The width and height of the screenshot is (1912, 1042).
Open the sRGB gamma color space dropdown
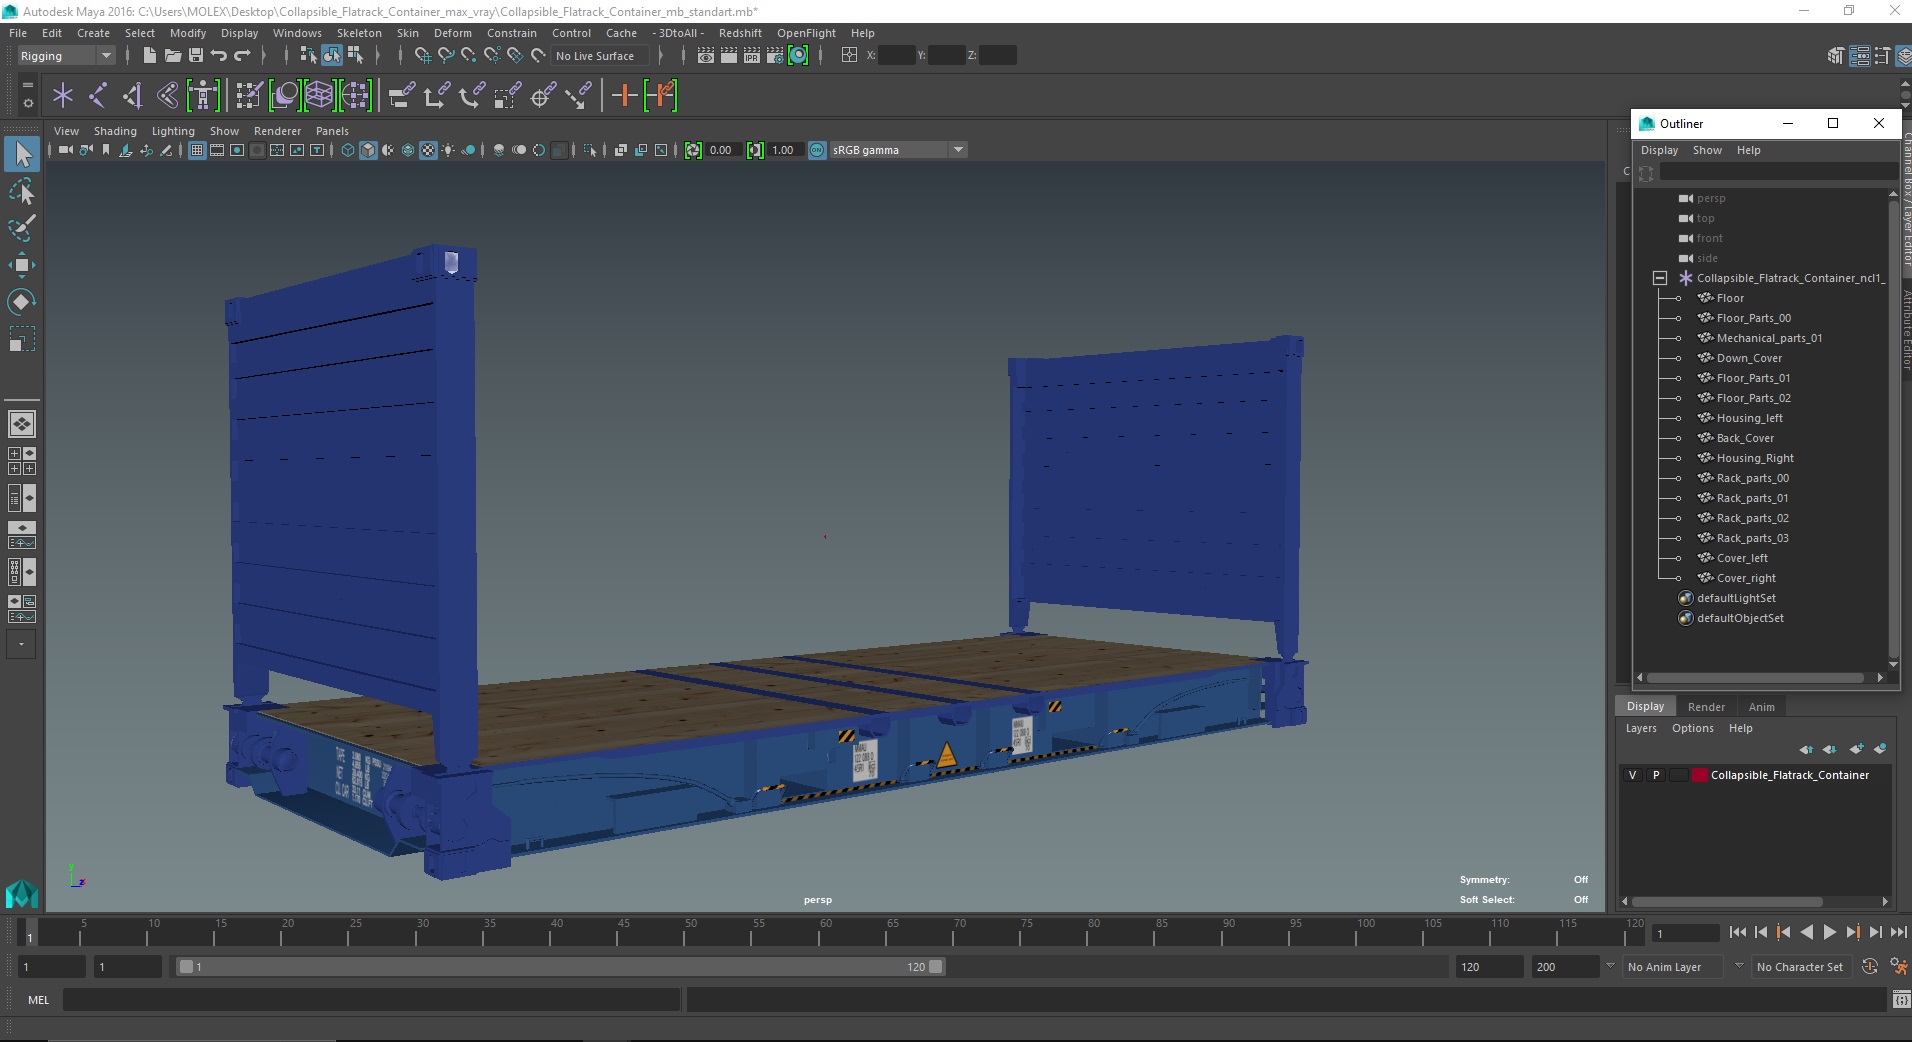tap(899, 150)
